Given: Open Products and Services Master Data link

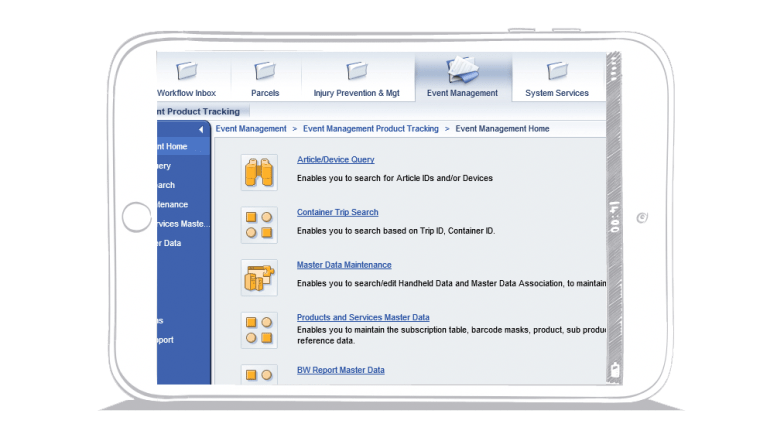Looking at the screenshot, I should (363, 317).
